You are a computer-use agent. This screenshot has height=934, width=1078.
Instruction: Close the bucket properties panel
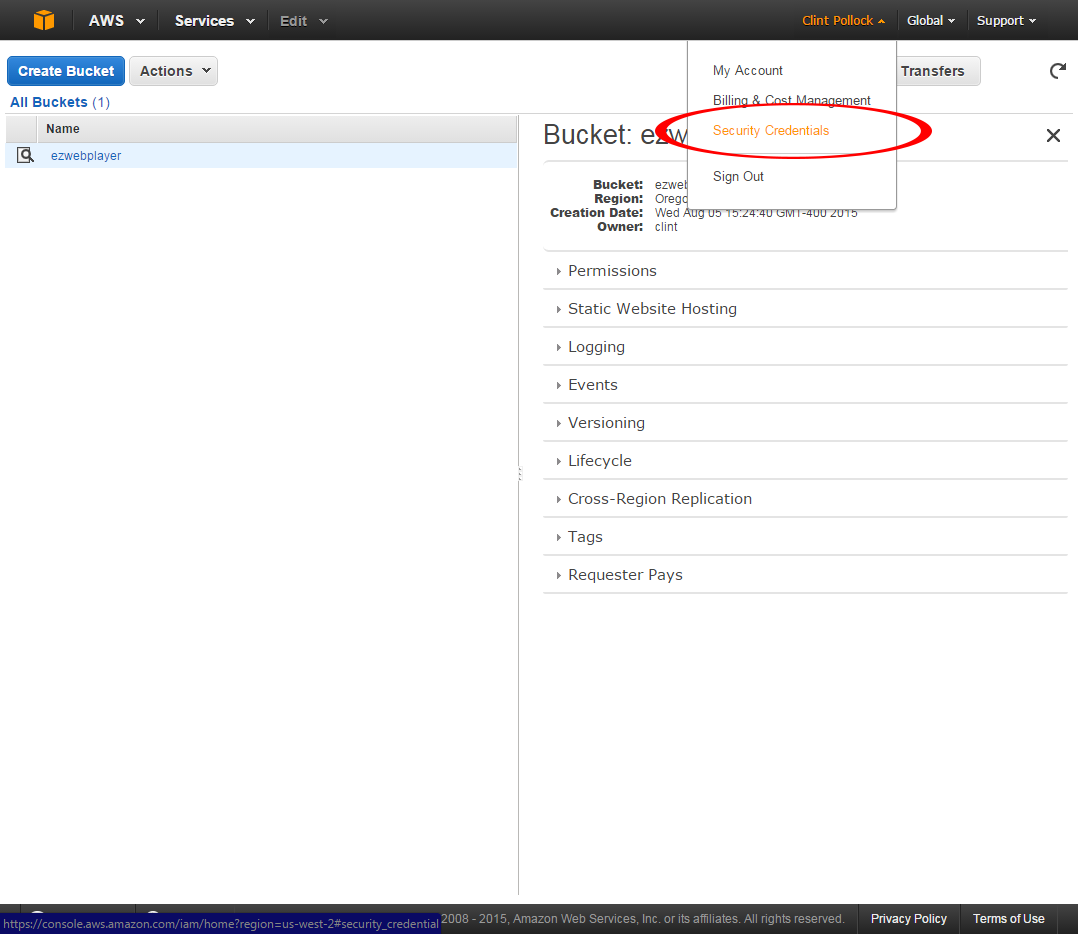(1053, 135)
